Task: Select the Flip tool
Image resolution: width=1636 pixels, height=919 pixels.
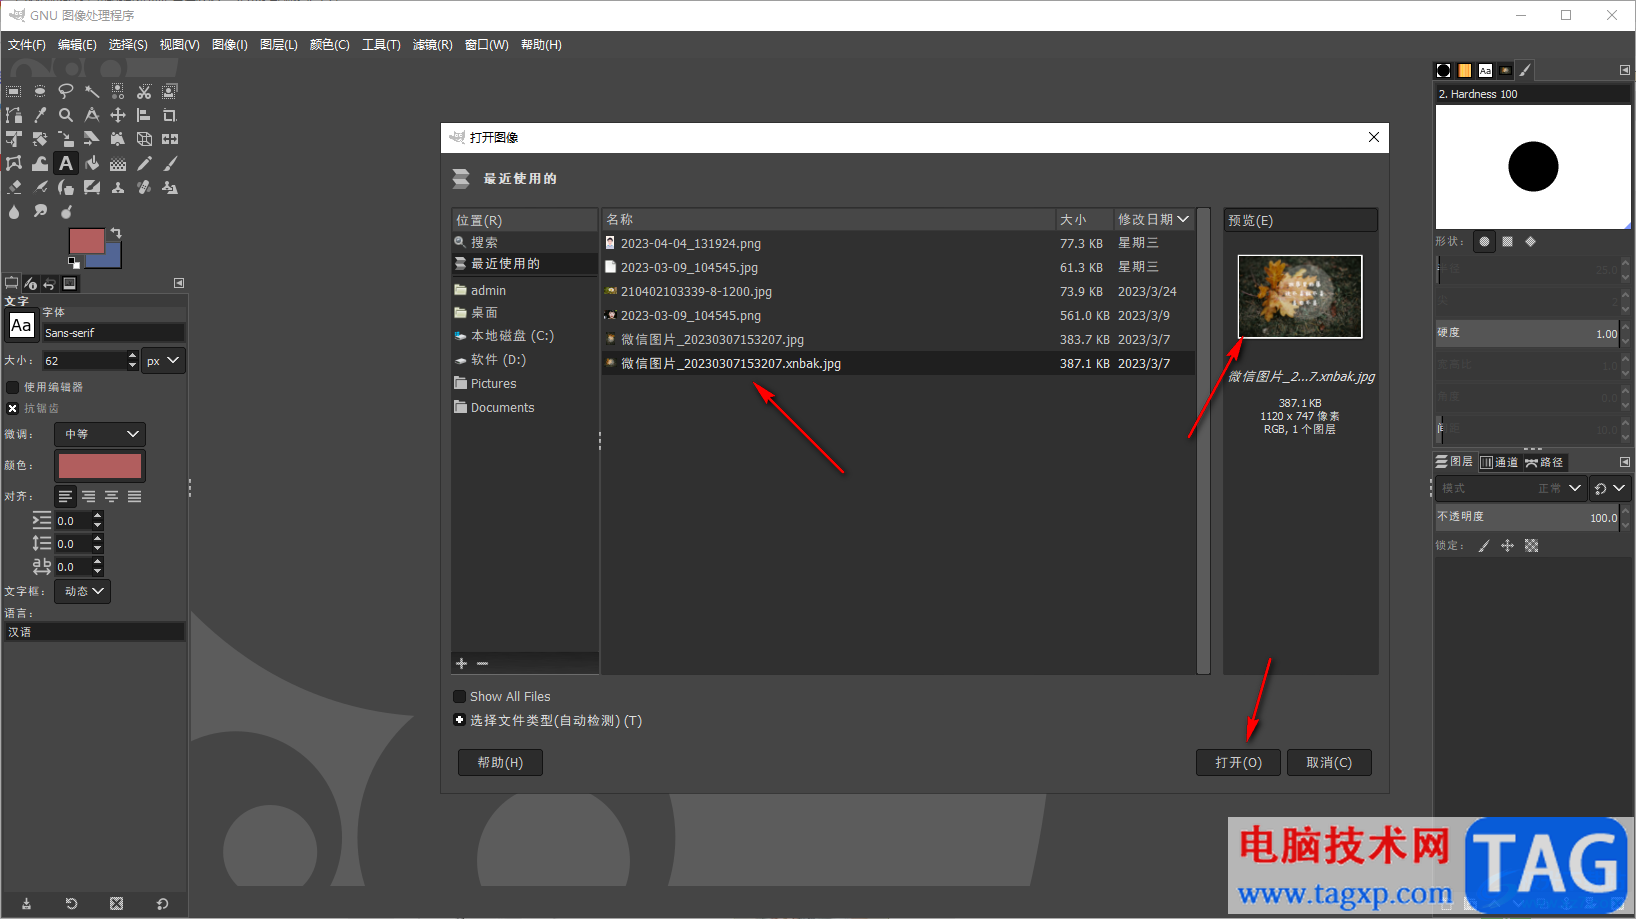Action: pyautogui.click(x=170, y=139)
